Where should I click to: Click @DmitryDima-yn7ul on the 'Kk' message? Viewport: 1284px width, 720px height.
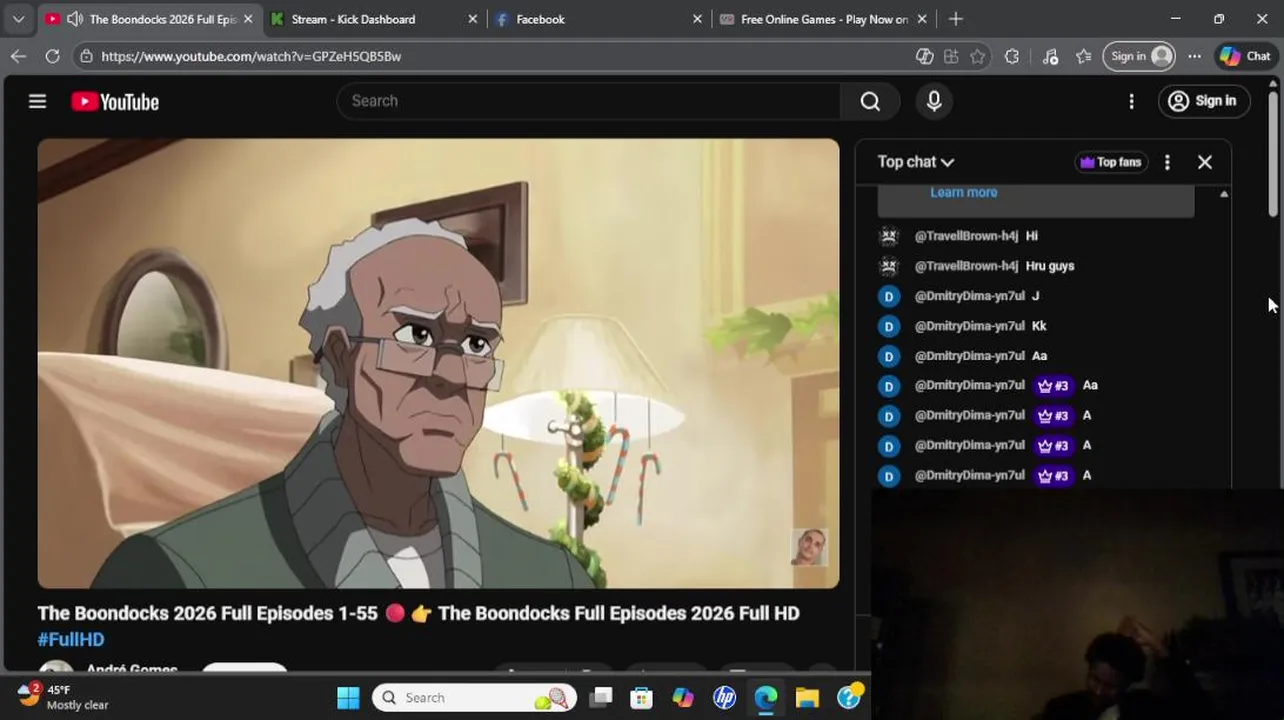coord(969,326)
